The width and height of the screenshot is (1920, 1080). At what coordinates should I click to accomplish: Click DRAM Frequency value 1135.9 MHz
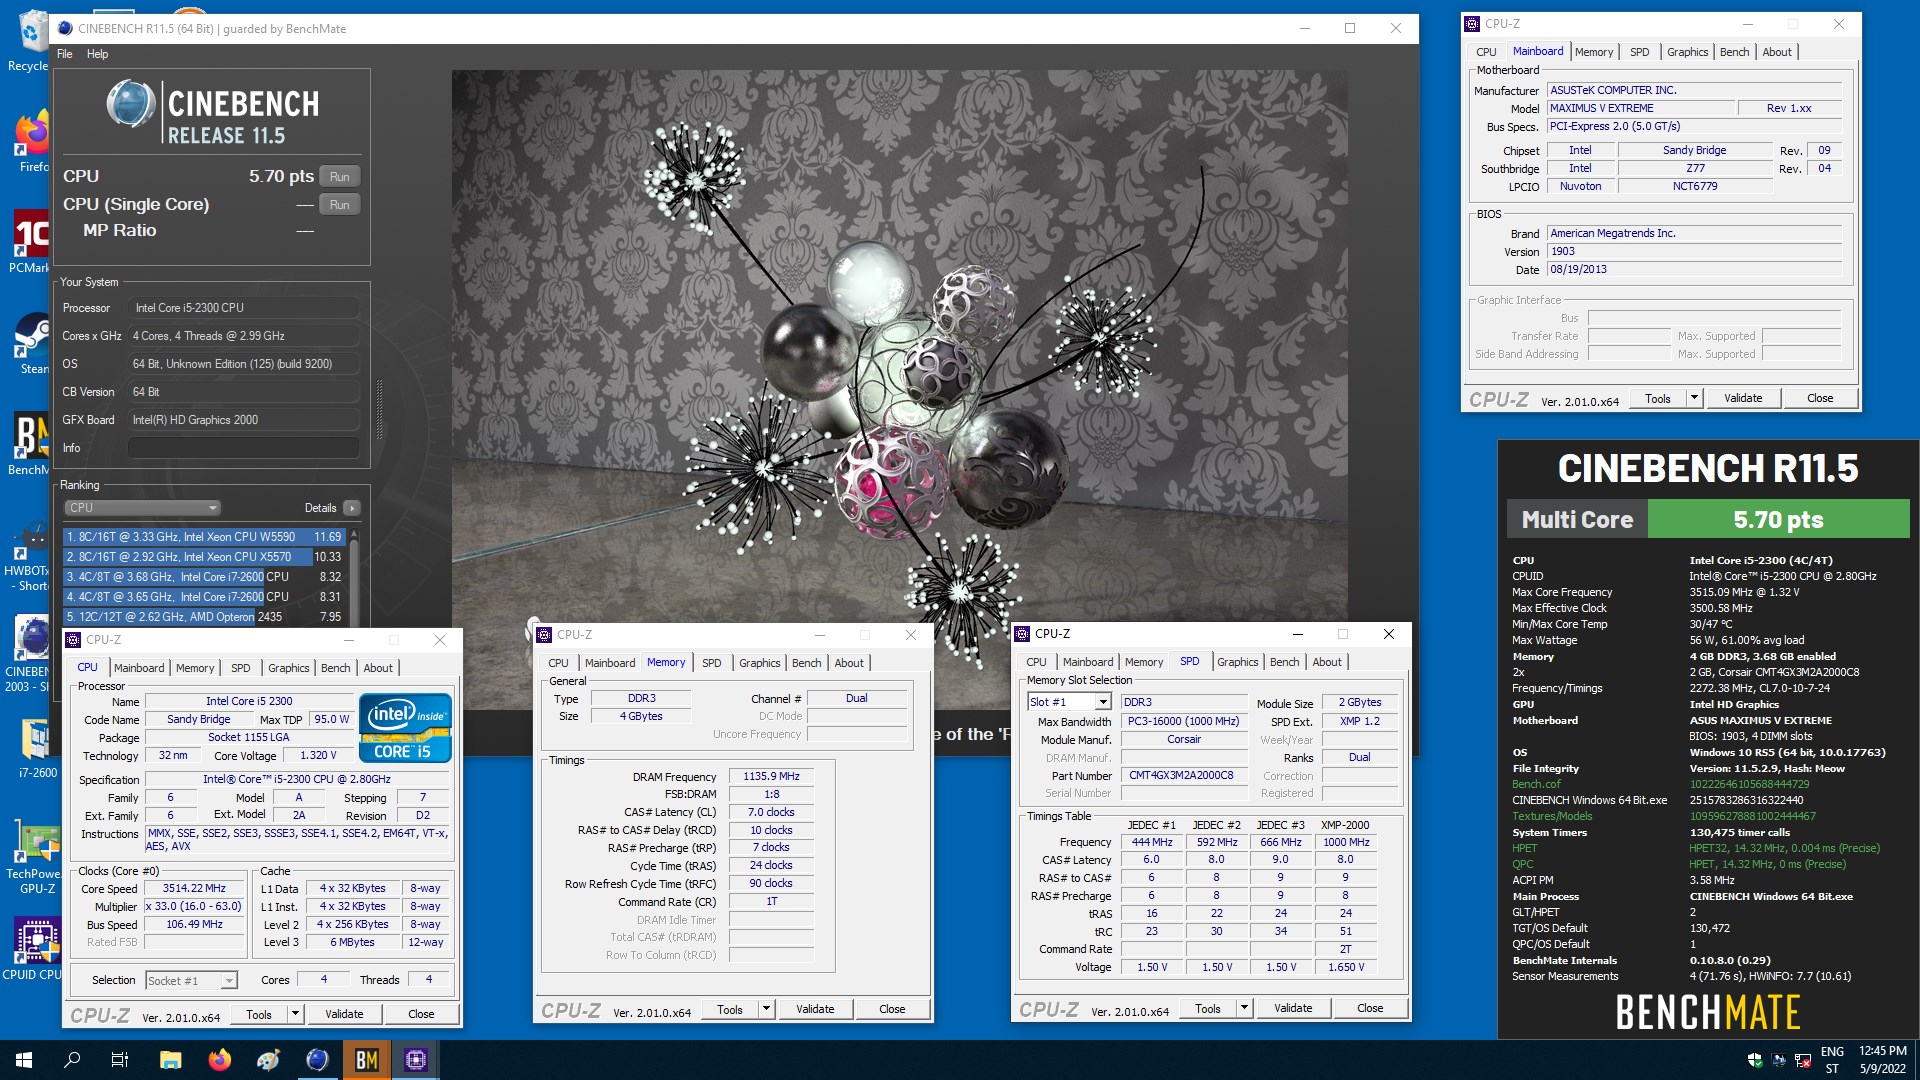[x=771, y=777]
